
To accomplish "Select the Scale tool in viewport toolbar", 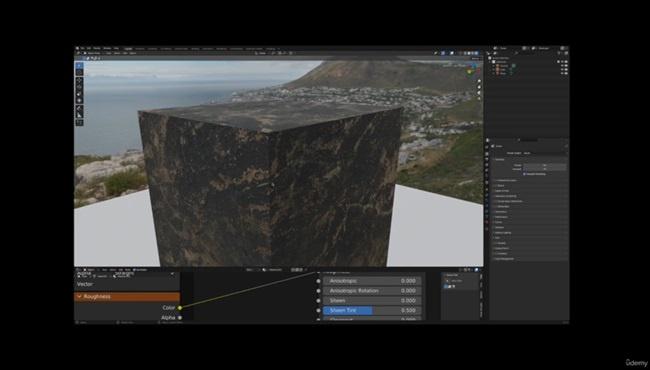I will (x=79, y=94).
